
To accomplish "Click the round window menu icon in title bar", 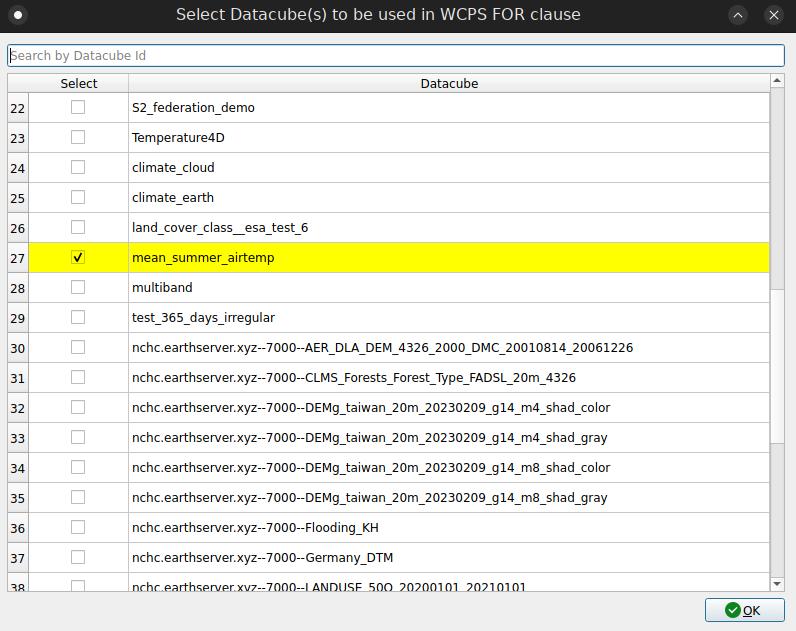I will pos(18,15).
